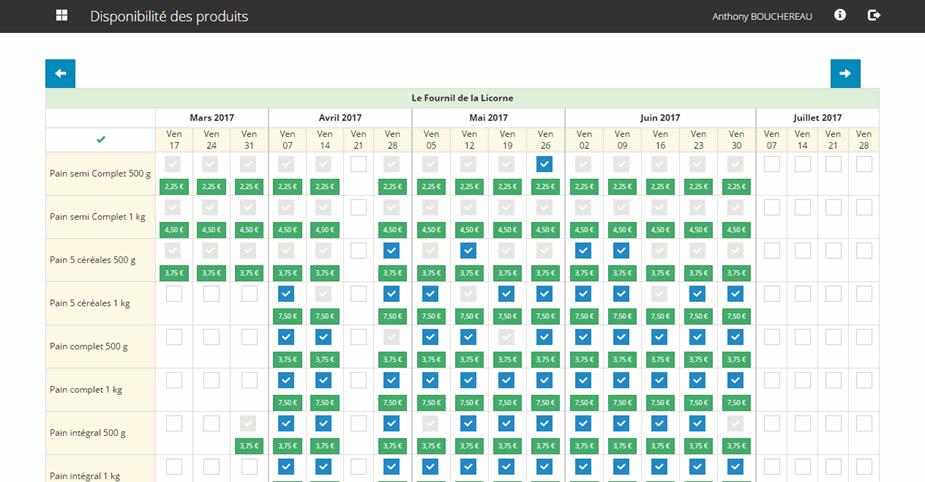Click 7,50 € price of Pain complet 1 kg Ven 02 Juin

click(x=583, y=402)
